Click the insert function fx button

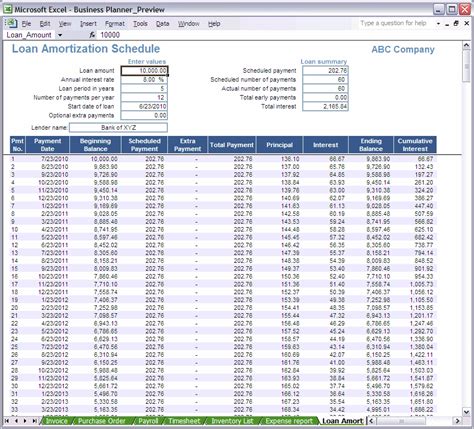tap(92, 35)
